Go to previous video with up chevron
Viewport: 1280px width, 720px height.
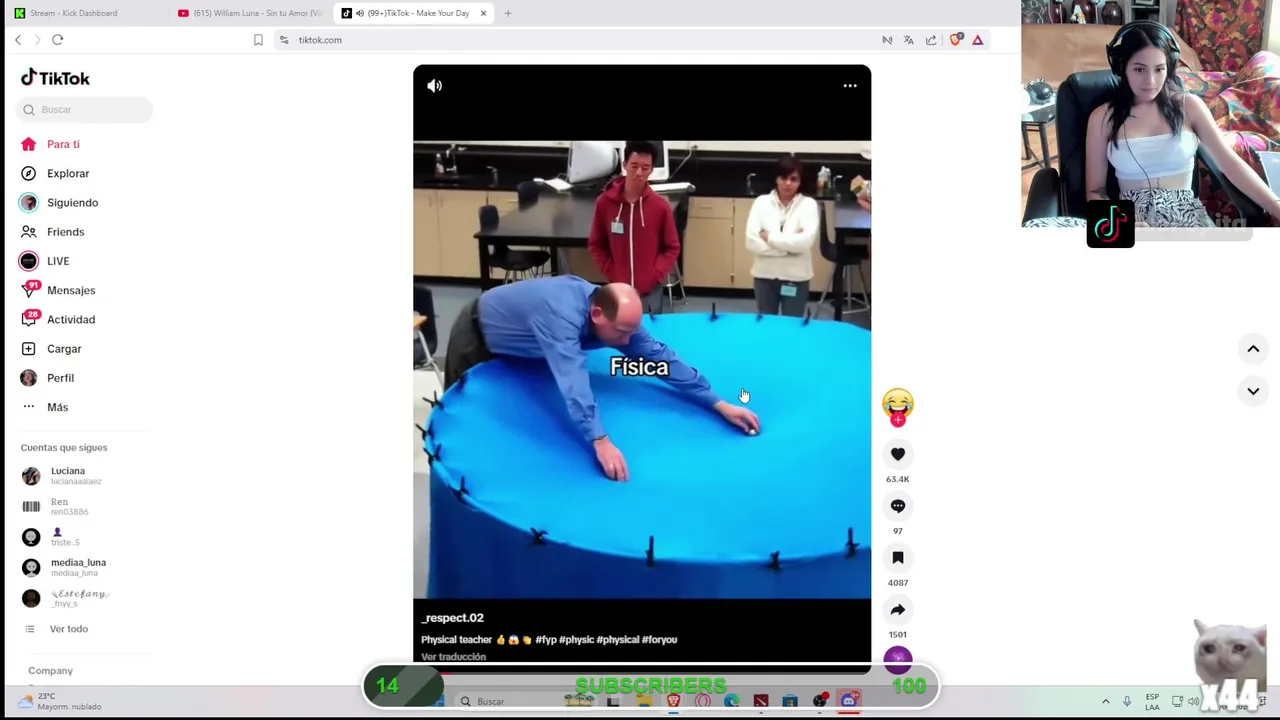1253,349
